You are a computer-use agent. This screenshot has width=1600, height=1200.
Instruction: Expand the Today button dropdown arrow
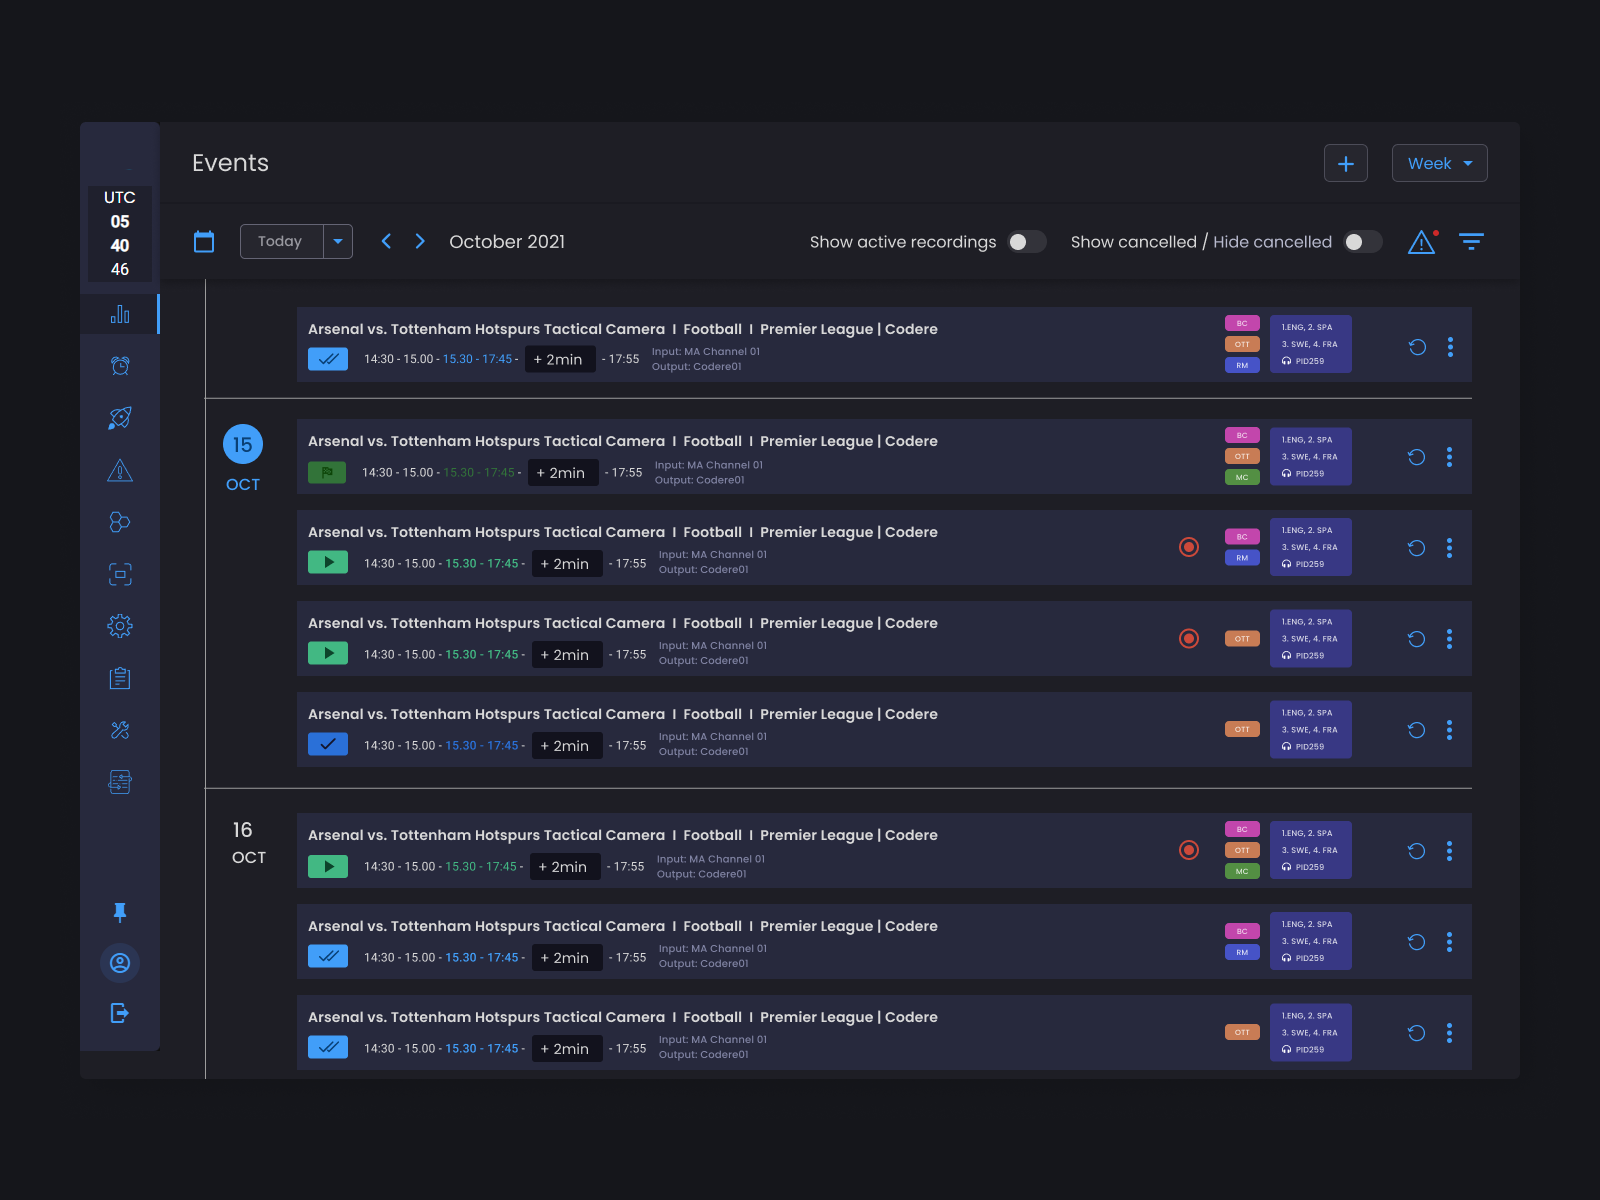338,241
